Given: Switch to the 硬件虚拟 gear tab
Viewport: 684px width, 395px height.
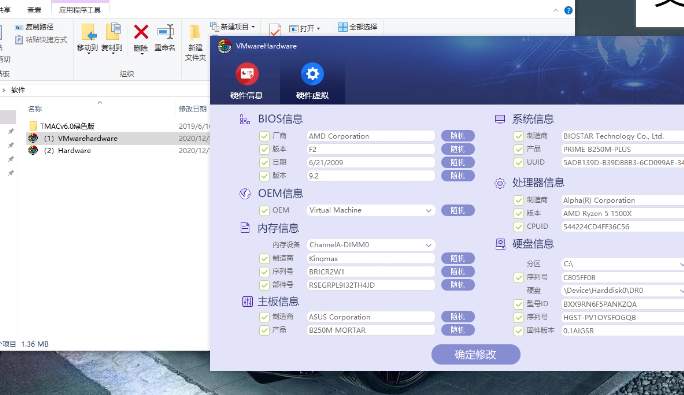Looking at the screenshot, I should coord(312,82).
